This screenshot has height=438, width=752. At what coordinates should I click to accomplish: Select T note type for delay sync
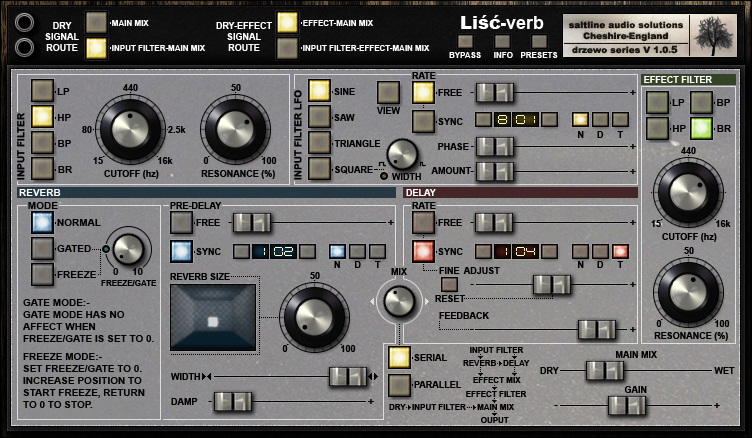tap(620, 251)
